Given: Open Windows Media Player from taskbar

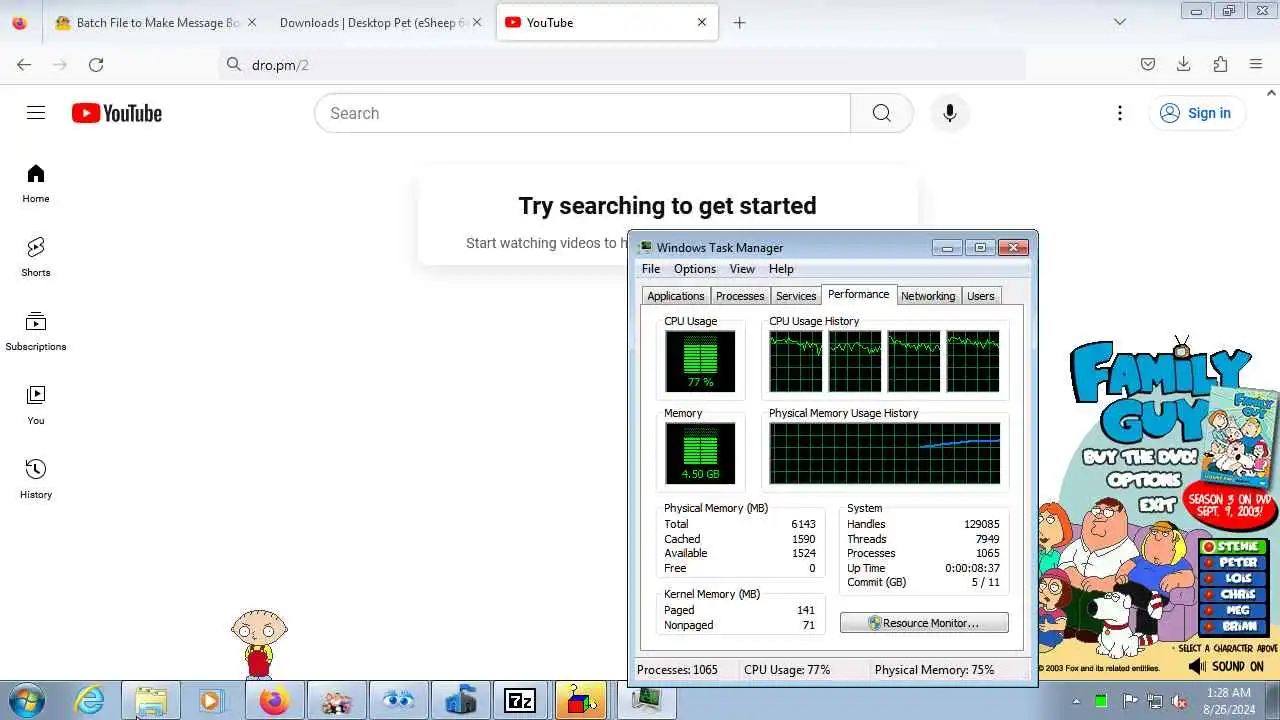Looking at the screenshot, I should pos(212,701).
